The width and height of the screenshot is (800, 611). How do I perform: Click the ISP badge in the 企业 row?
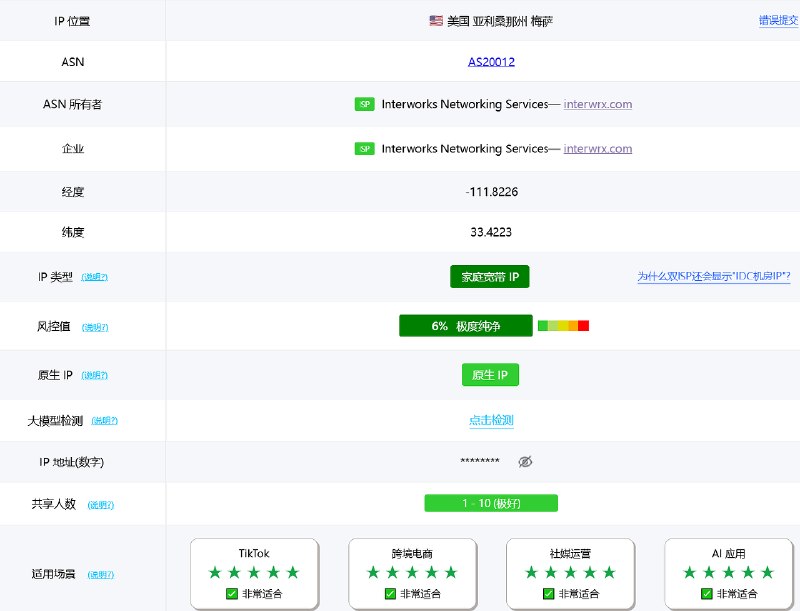point(365,148)
